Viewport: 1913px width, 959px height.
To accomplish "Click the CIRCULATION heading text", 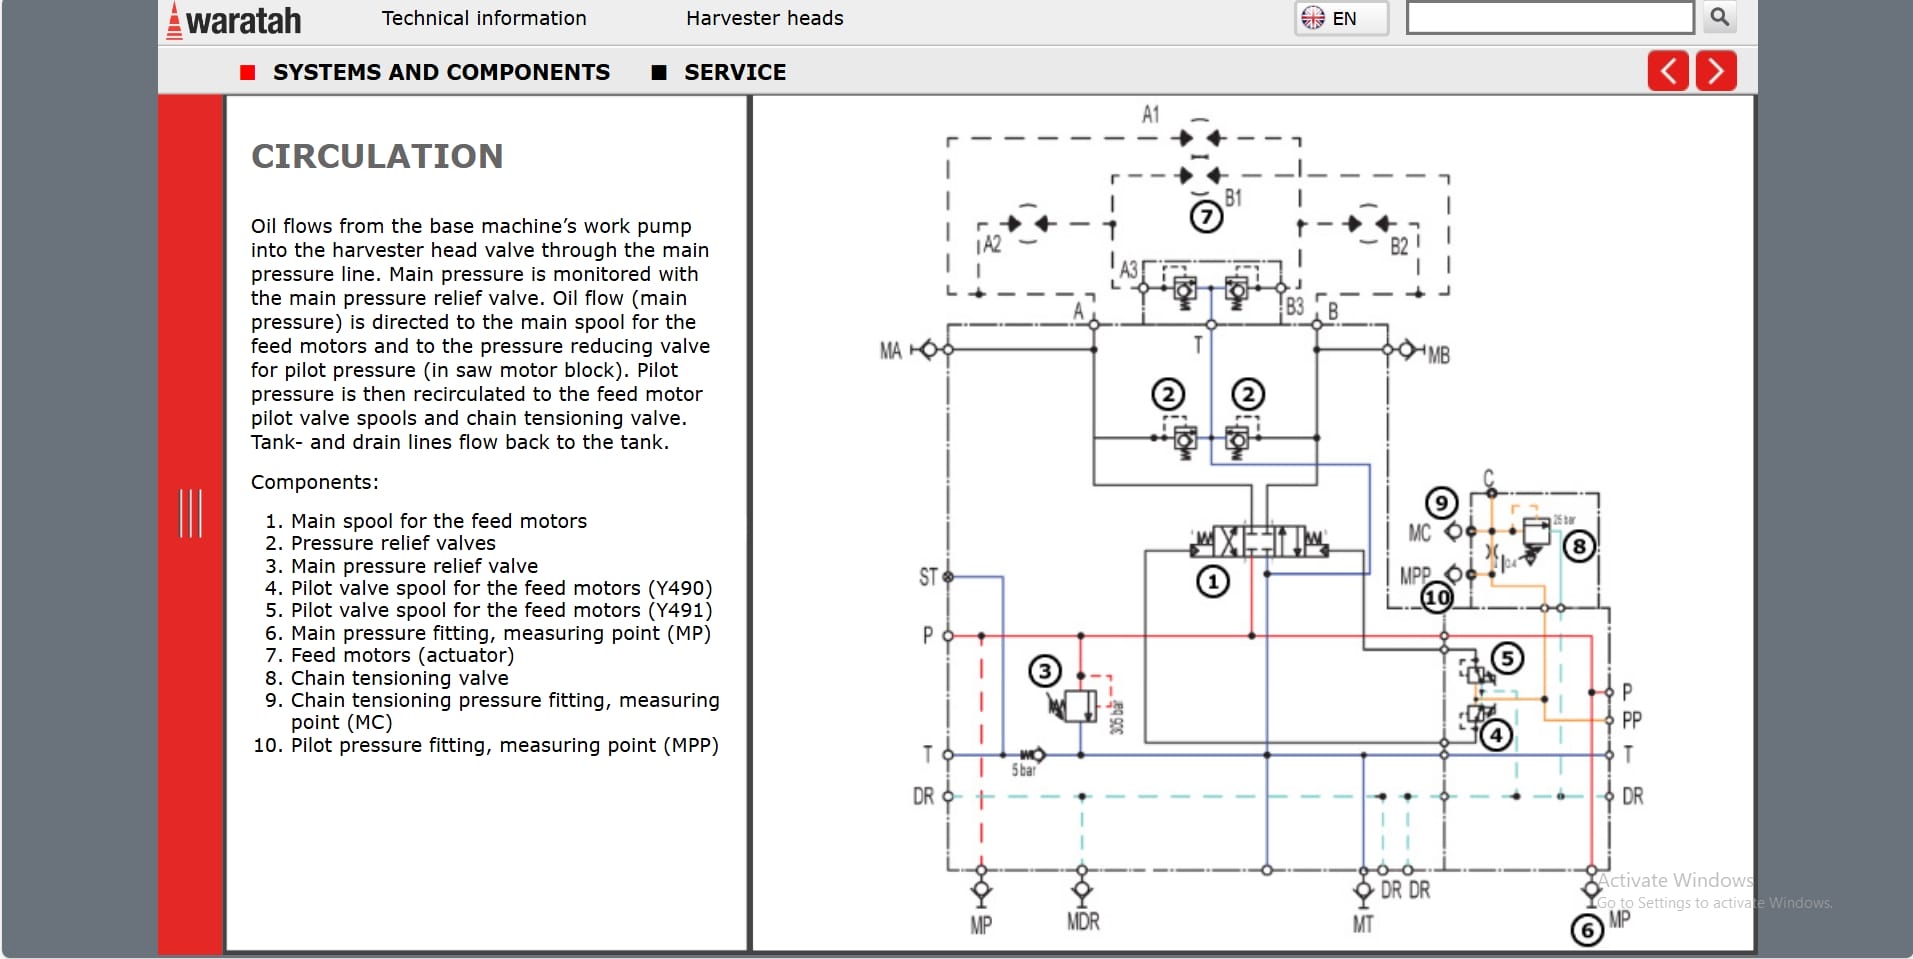I will coord(377,155).
